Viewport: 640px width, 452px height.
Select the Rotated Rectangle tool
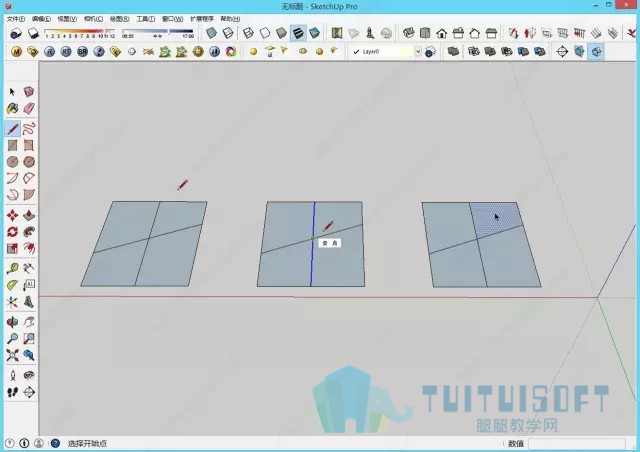29,145
